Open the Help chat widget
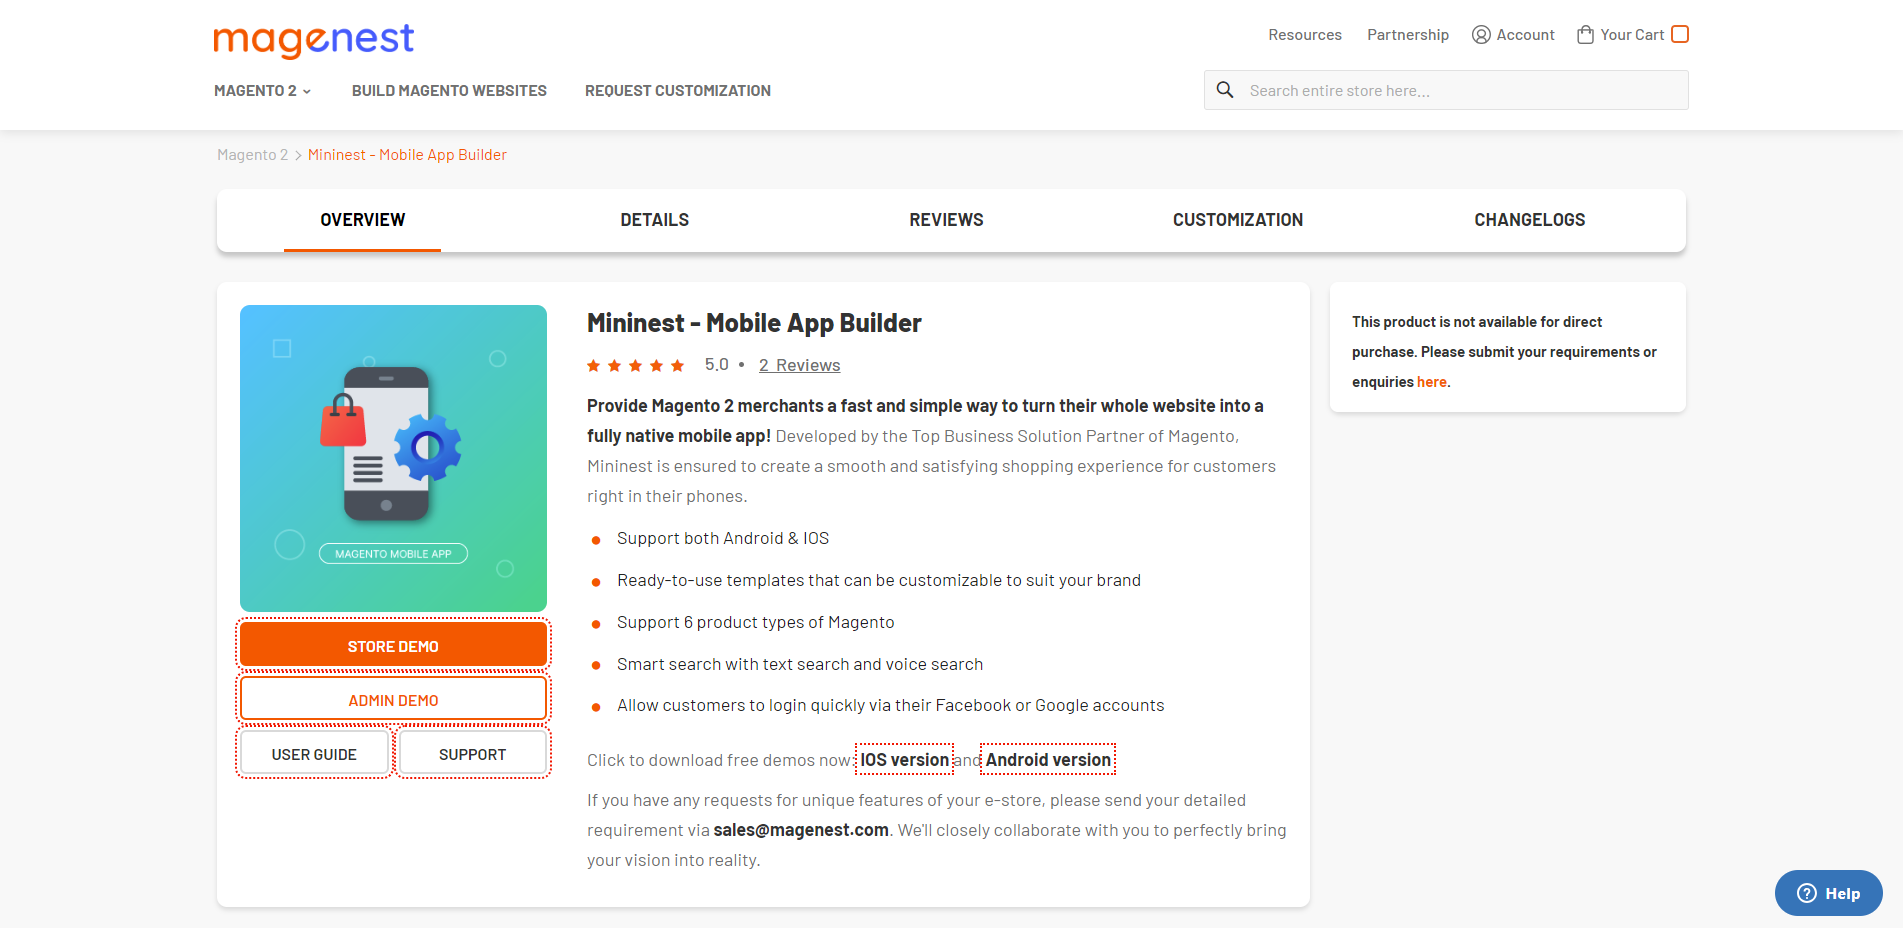Viewport: 1903px width, 928px height. 1828,893
